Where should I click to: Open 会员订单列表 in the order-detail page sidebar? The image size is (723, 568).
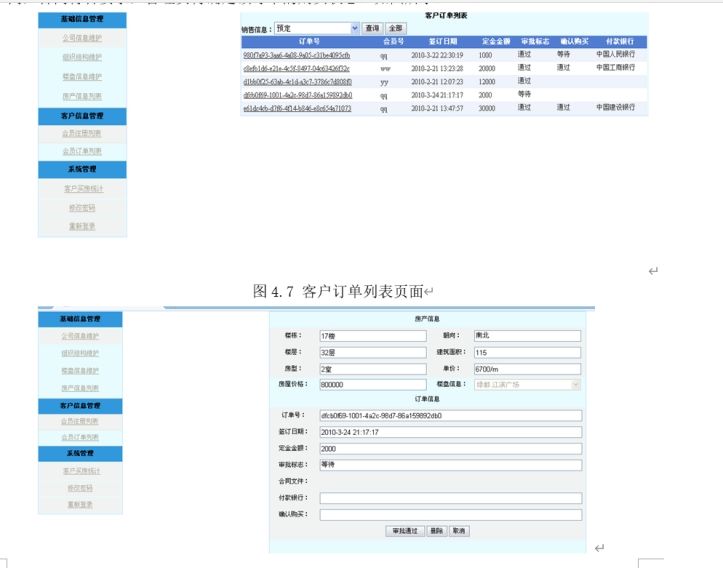[80, 437]
